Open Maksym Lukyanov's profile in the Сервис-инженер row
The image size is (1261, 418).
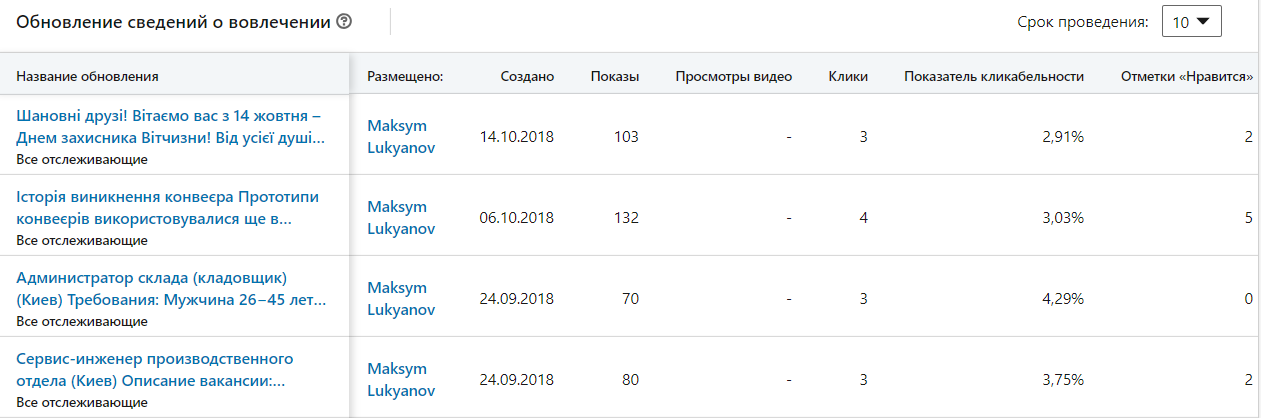point(401,380)
